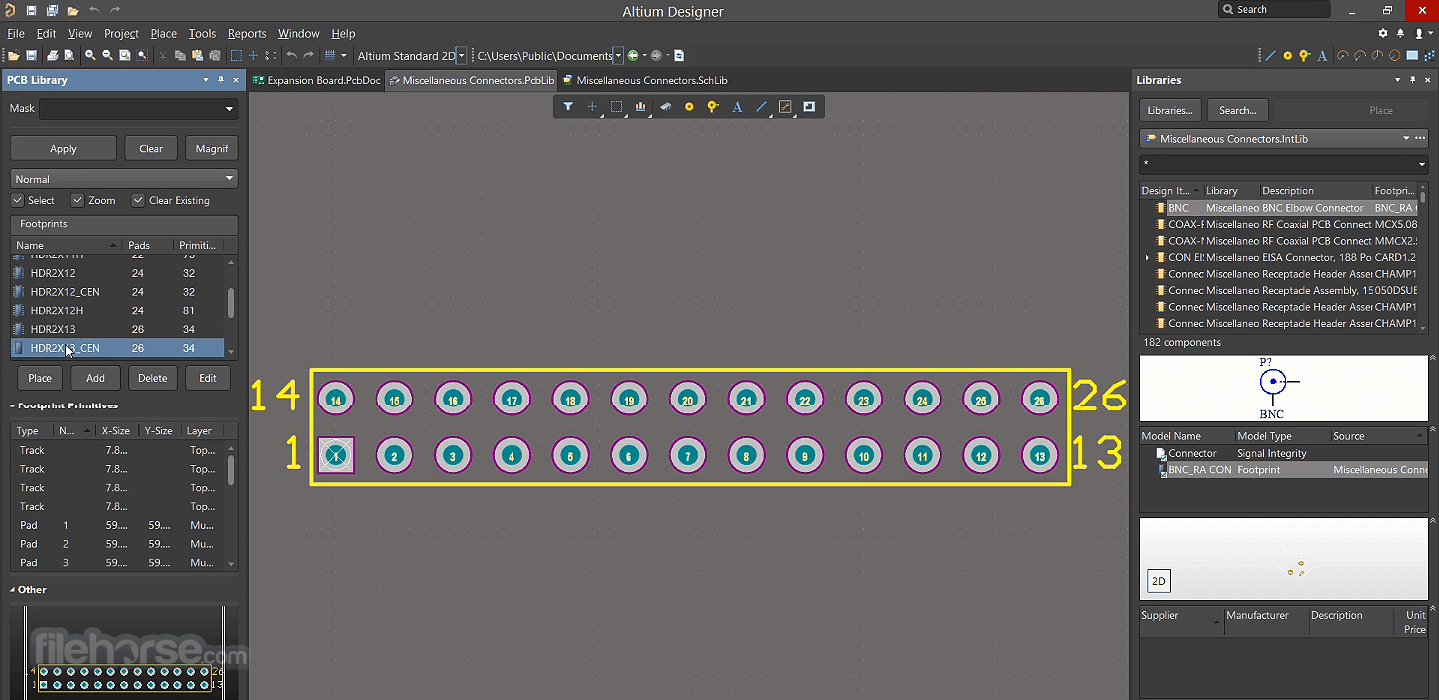Click Place Full Circle arc tool
The height and width of the screenshot is (700, 1439).
(1394, 56)
